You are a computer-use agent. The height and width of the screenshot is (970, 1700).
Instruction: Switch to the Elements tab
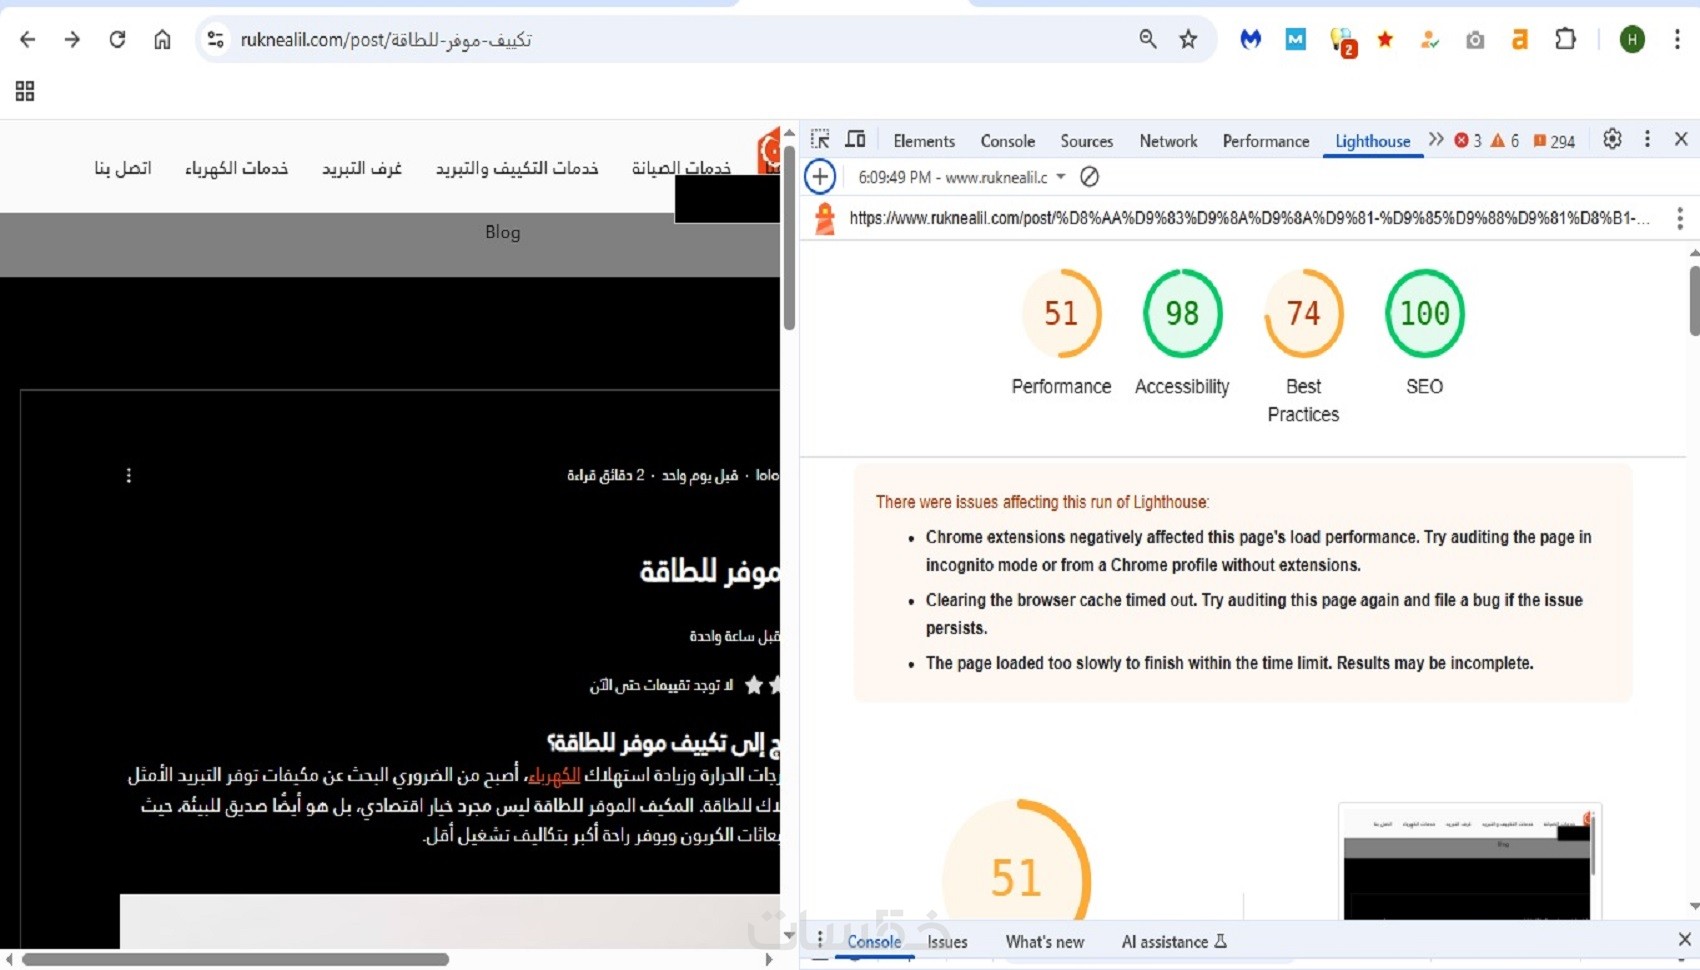click(924, 141)
